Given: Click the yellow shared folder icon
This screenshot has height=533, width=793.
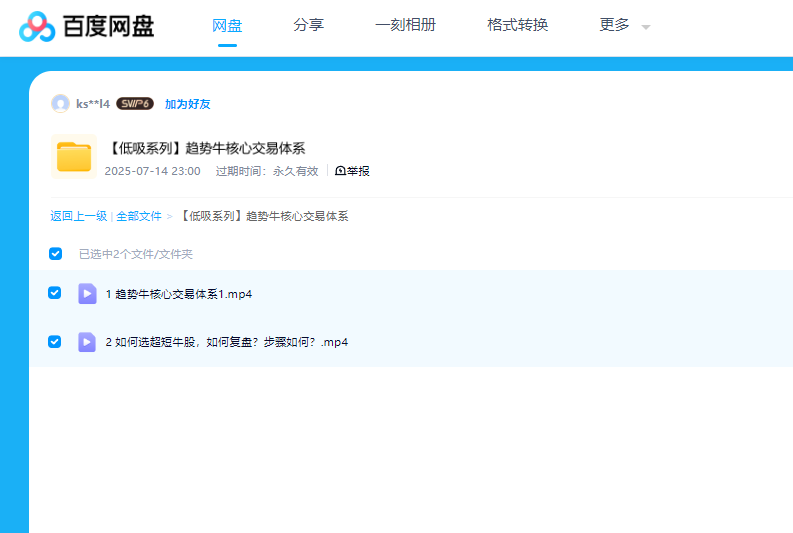Looking at the screenshot, I should pos(74,157).
